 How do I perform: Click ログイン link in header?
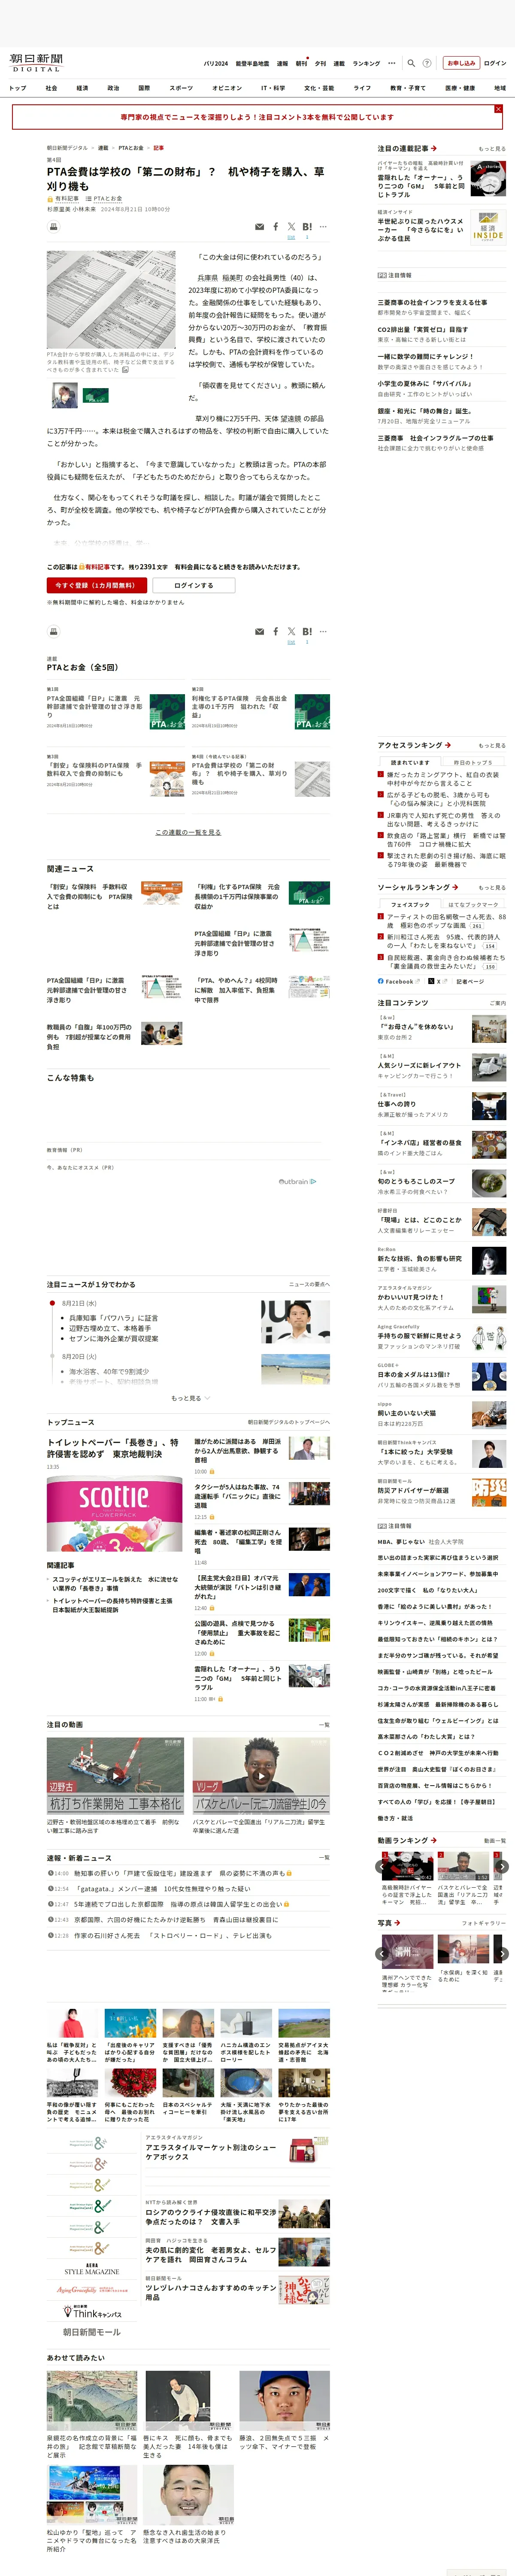coord(495,63)
